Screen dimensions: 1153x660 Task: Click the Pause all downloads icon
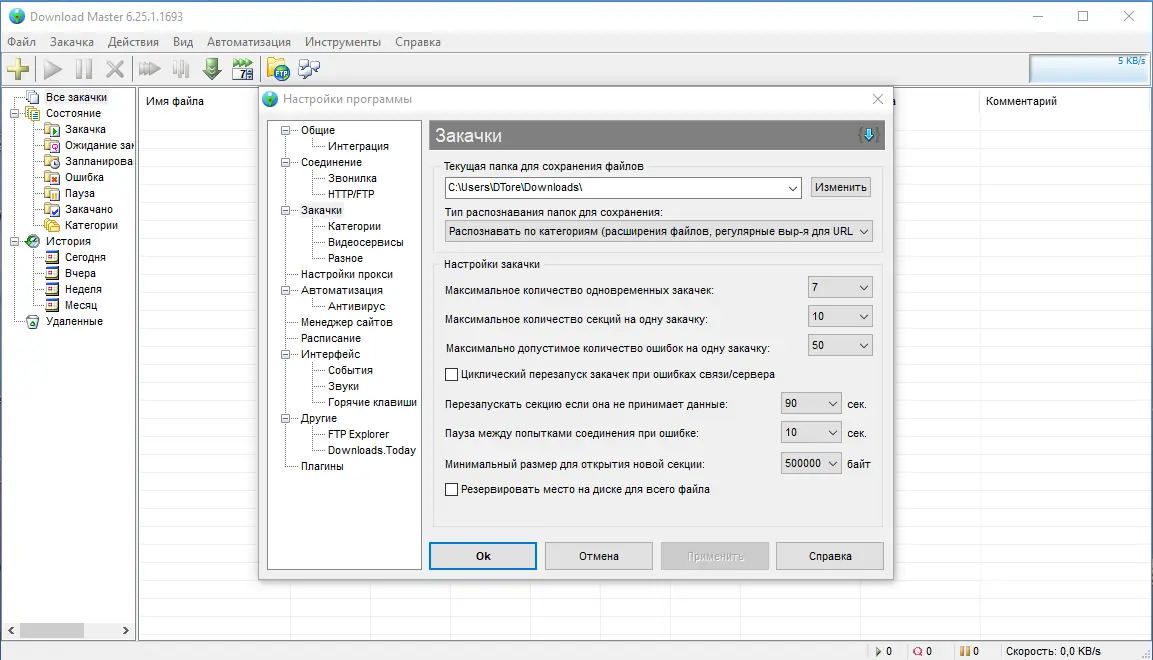[x=180, y=69]
